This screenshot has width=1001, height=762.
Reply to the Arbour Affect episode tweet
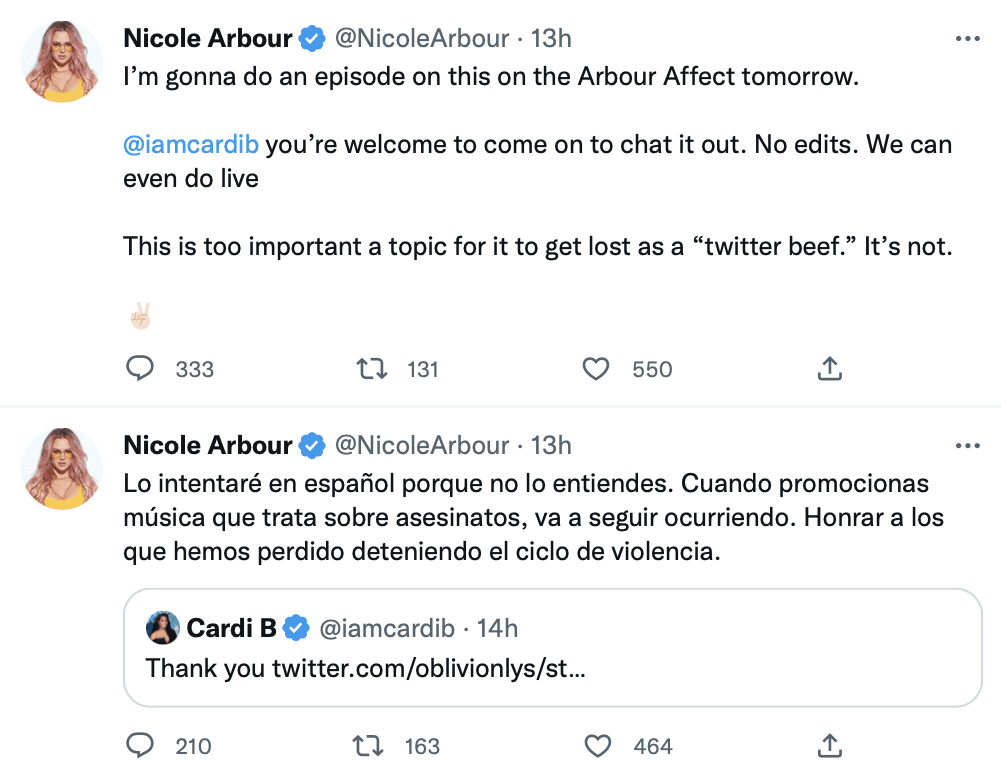[140, 368]
